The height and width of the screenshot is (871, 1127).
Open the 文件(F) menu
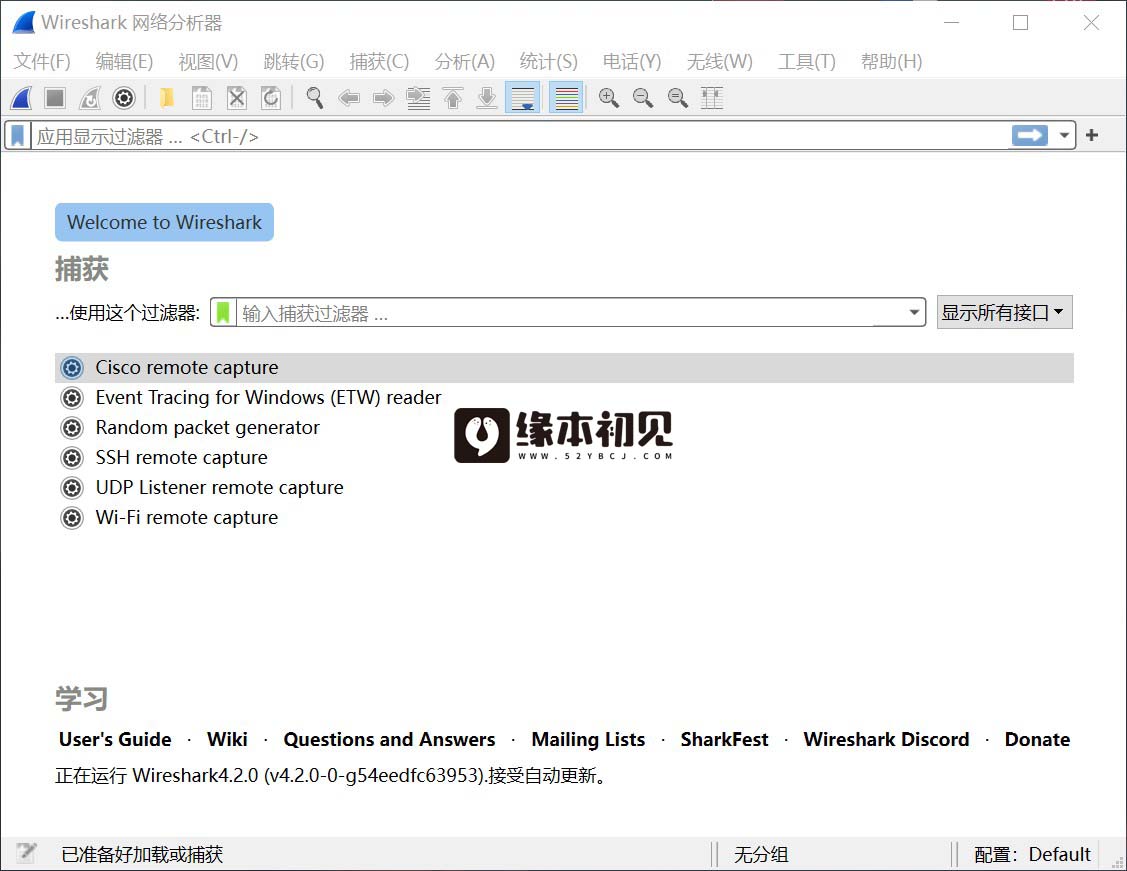pyautogui.click(x=42, y=62)
